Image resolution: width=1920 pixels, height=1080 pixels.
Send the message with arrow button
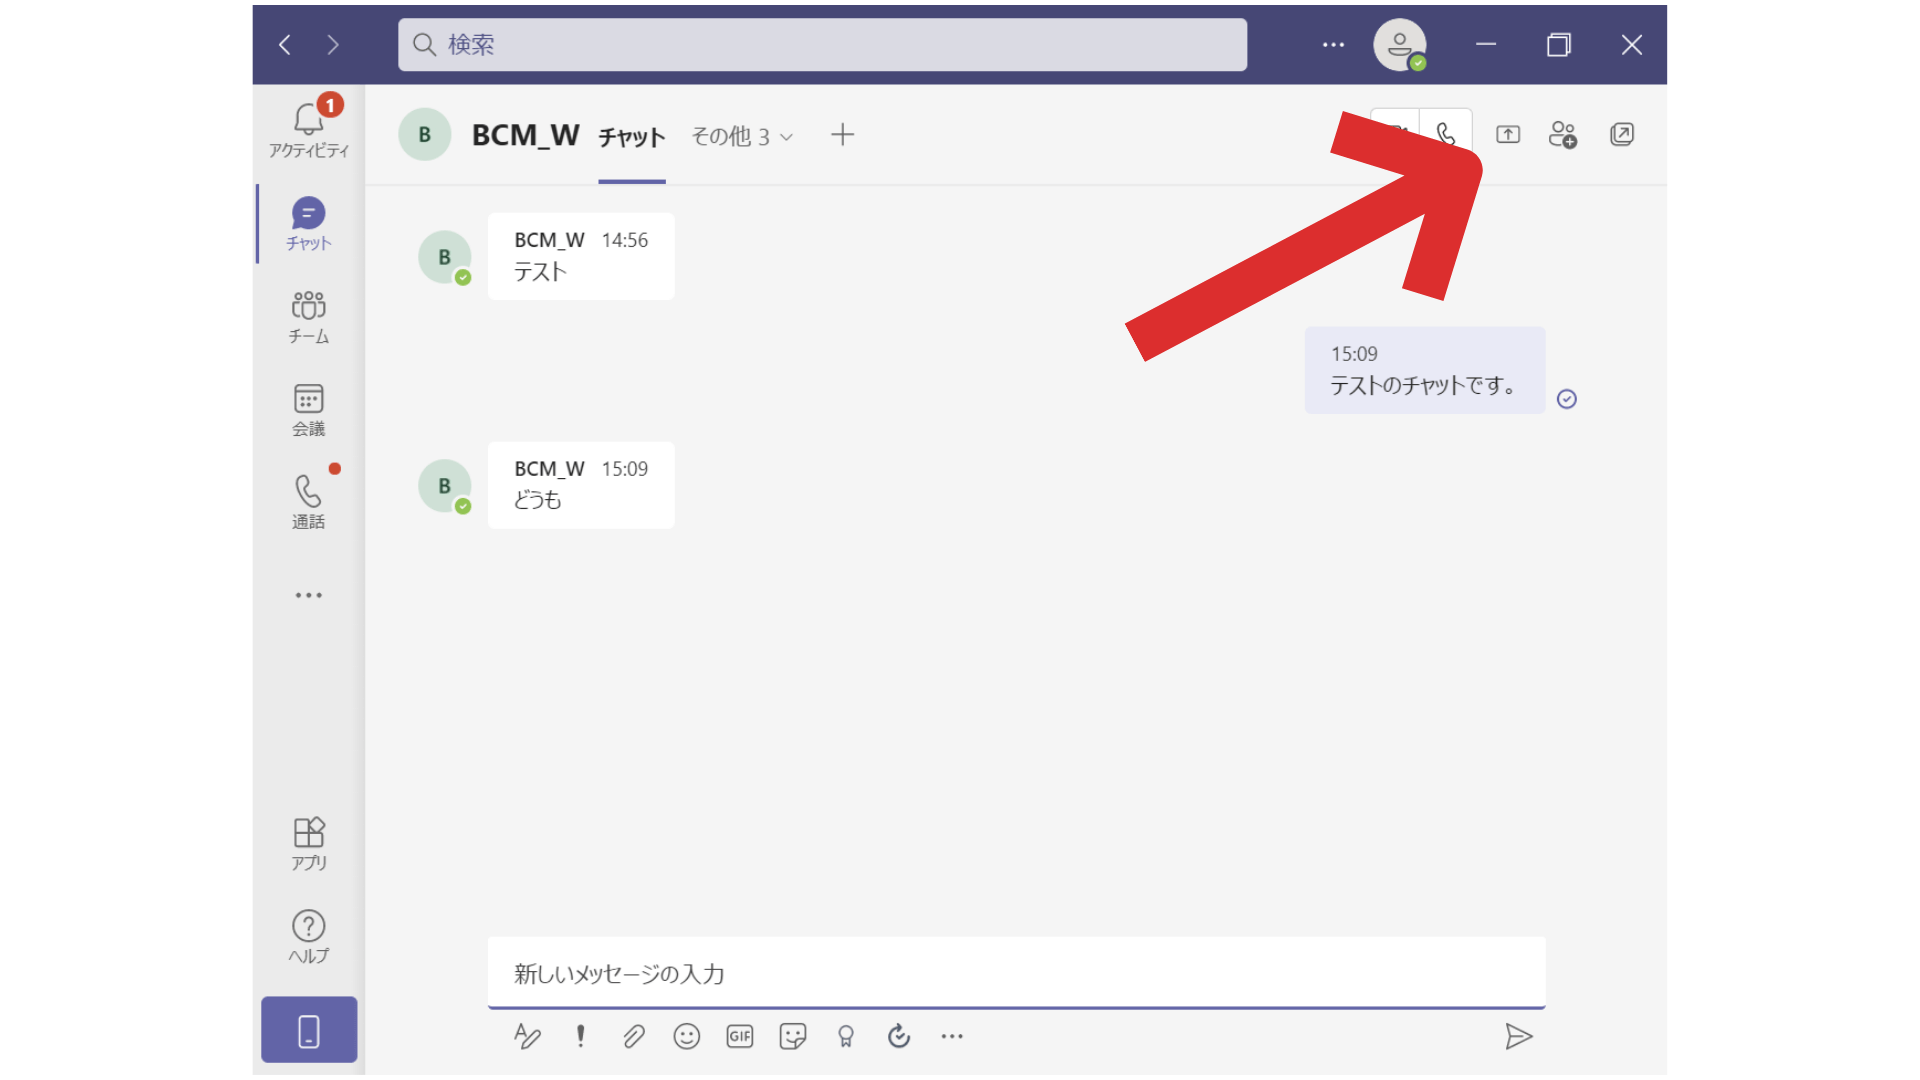1518,1037
